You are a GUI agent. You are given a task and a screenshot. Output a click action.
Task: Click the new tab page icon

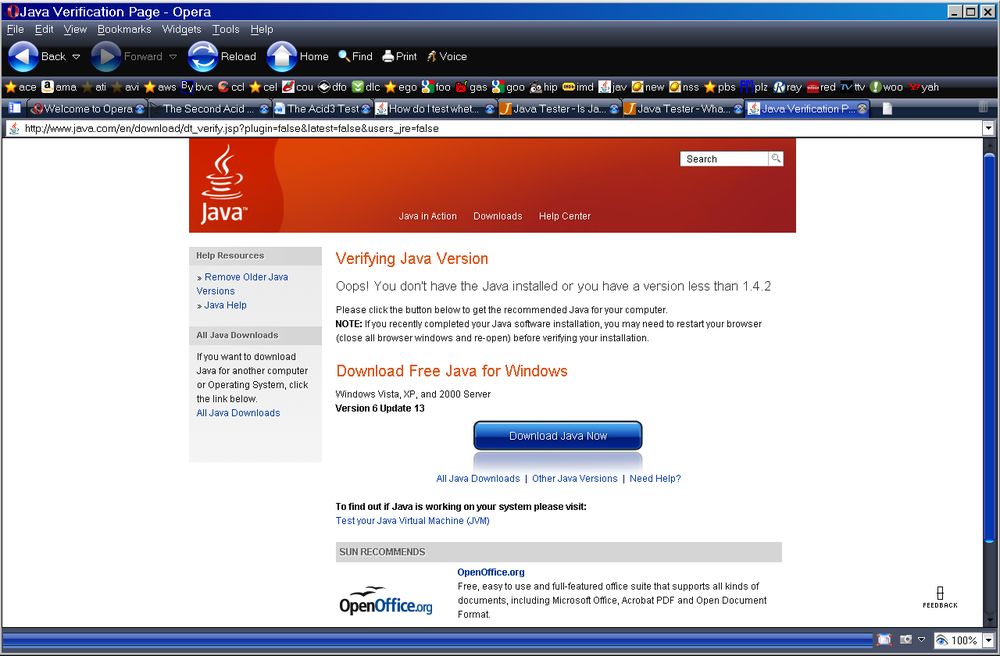click(887, 109)
